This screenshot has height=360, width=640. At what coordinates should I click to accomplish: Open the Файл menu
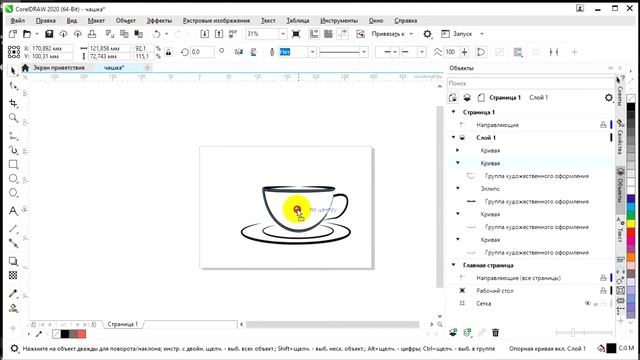[18, 20]
